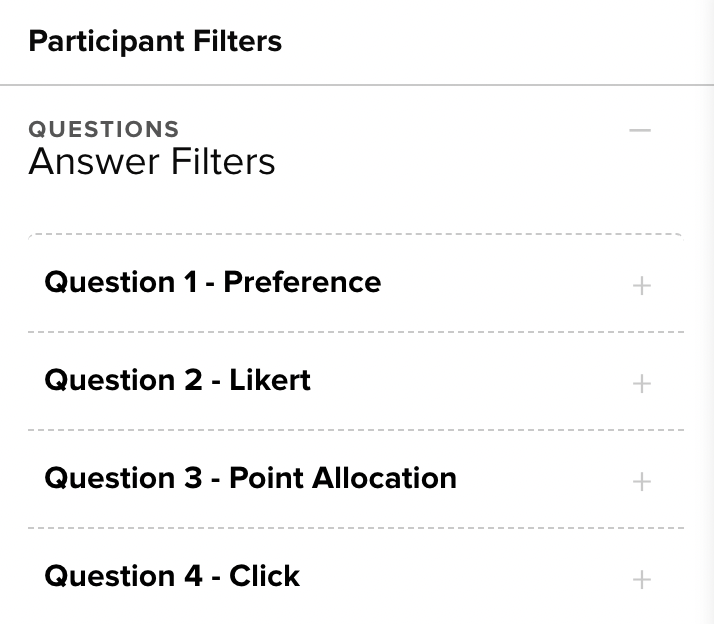
Task: Collapse the Answer Filters section with the minus icon
Action: pos(640,131)
